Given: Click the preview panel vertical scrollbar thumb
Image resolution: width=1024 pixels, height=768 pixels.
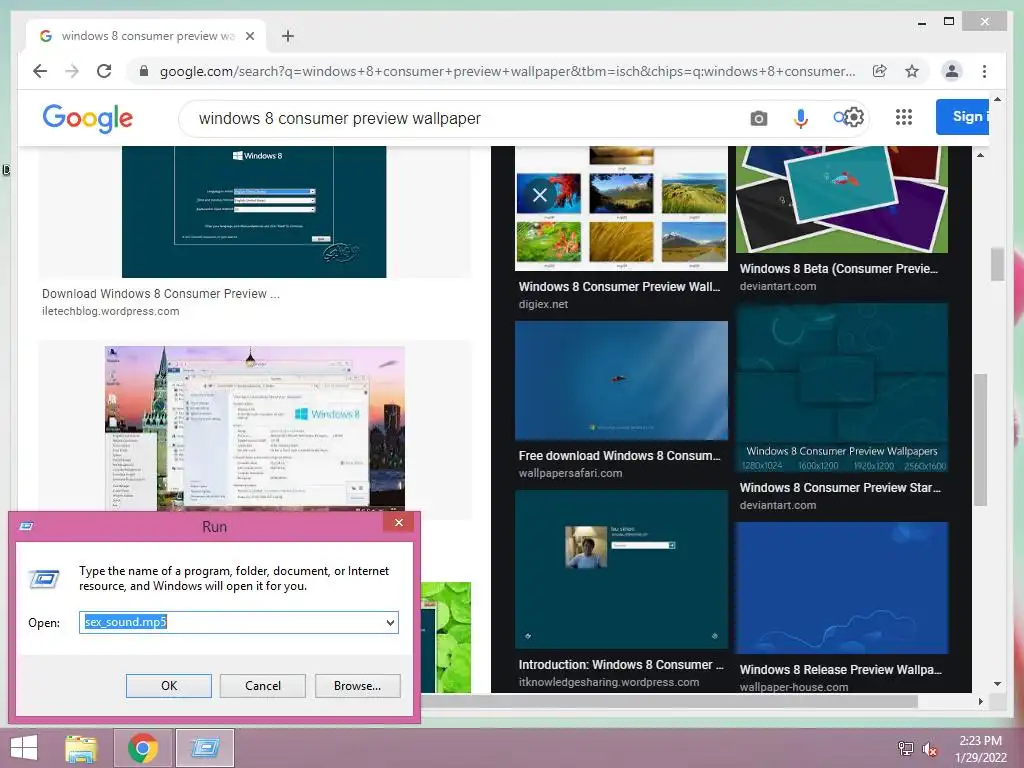Looking at the screenshot, I should click(980, 439).
